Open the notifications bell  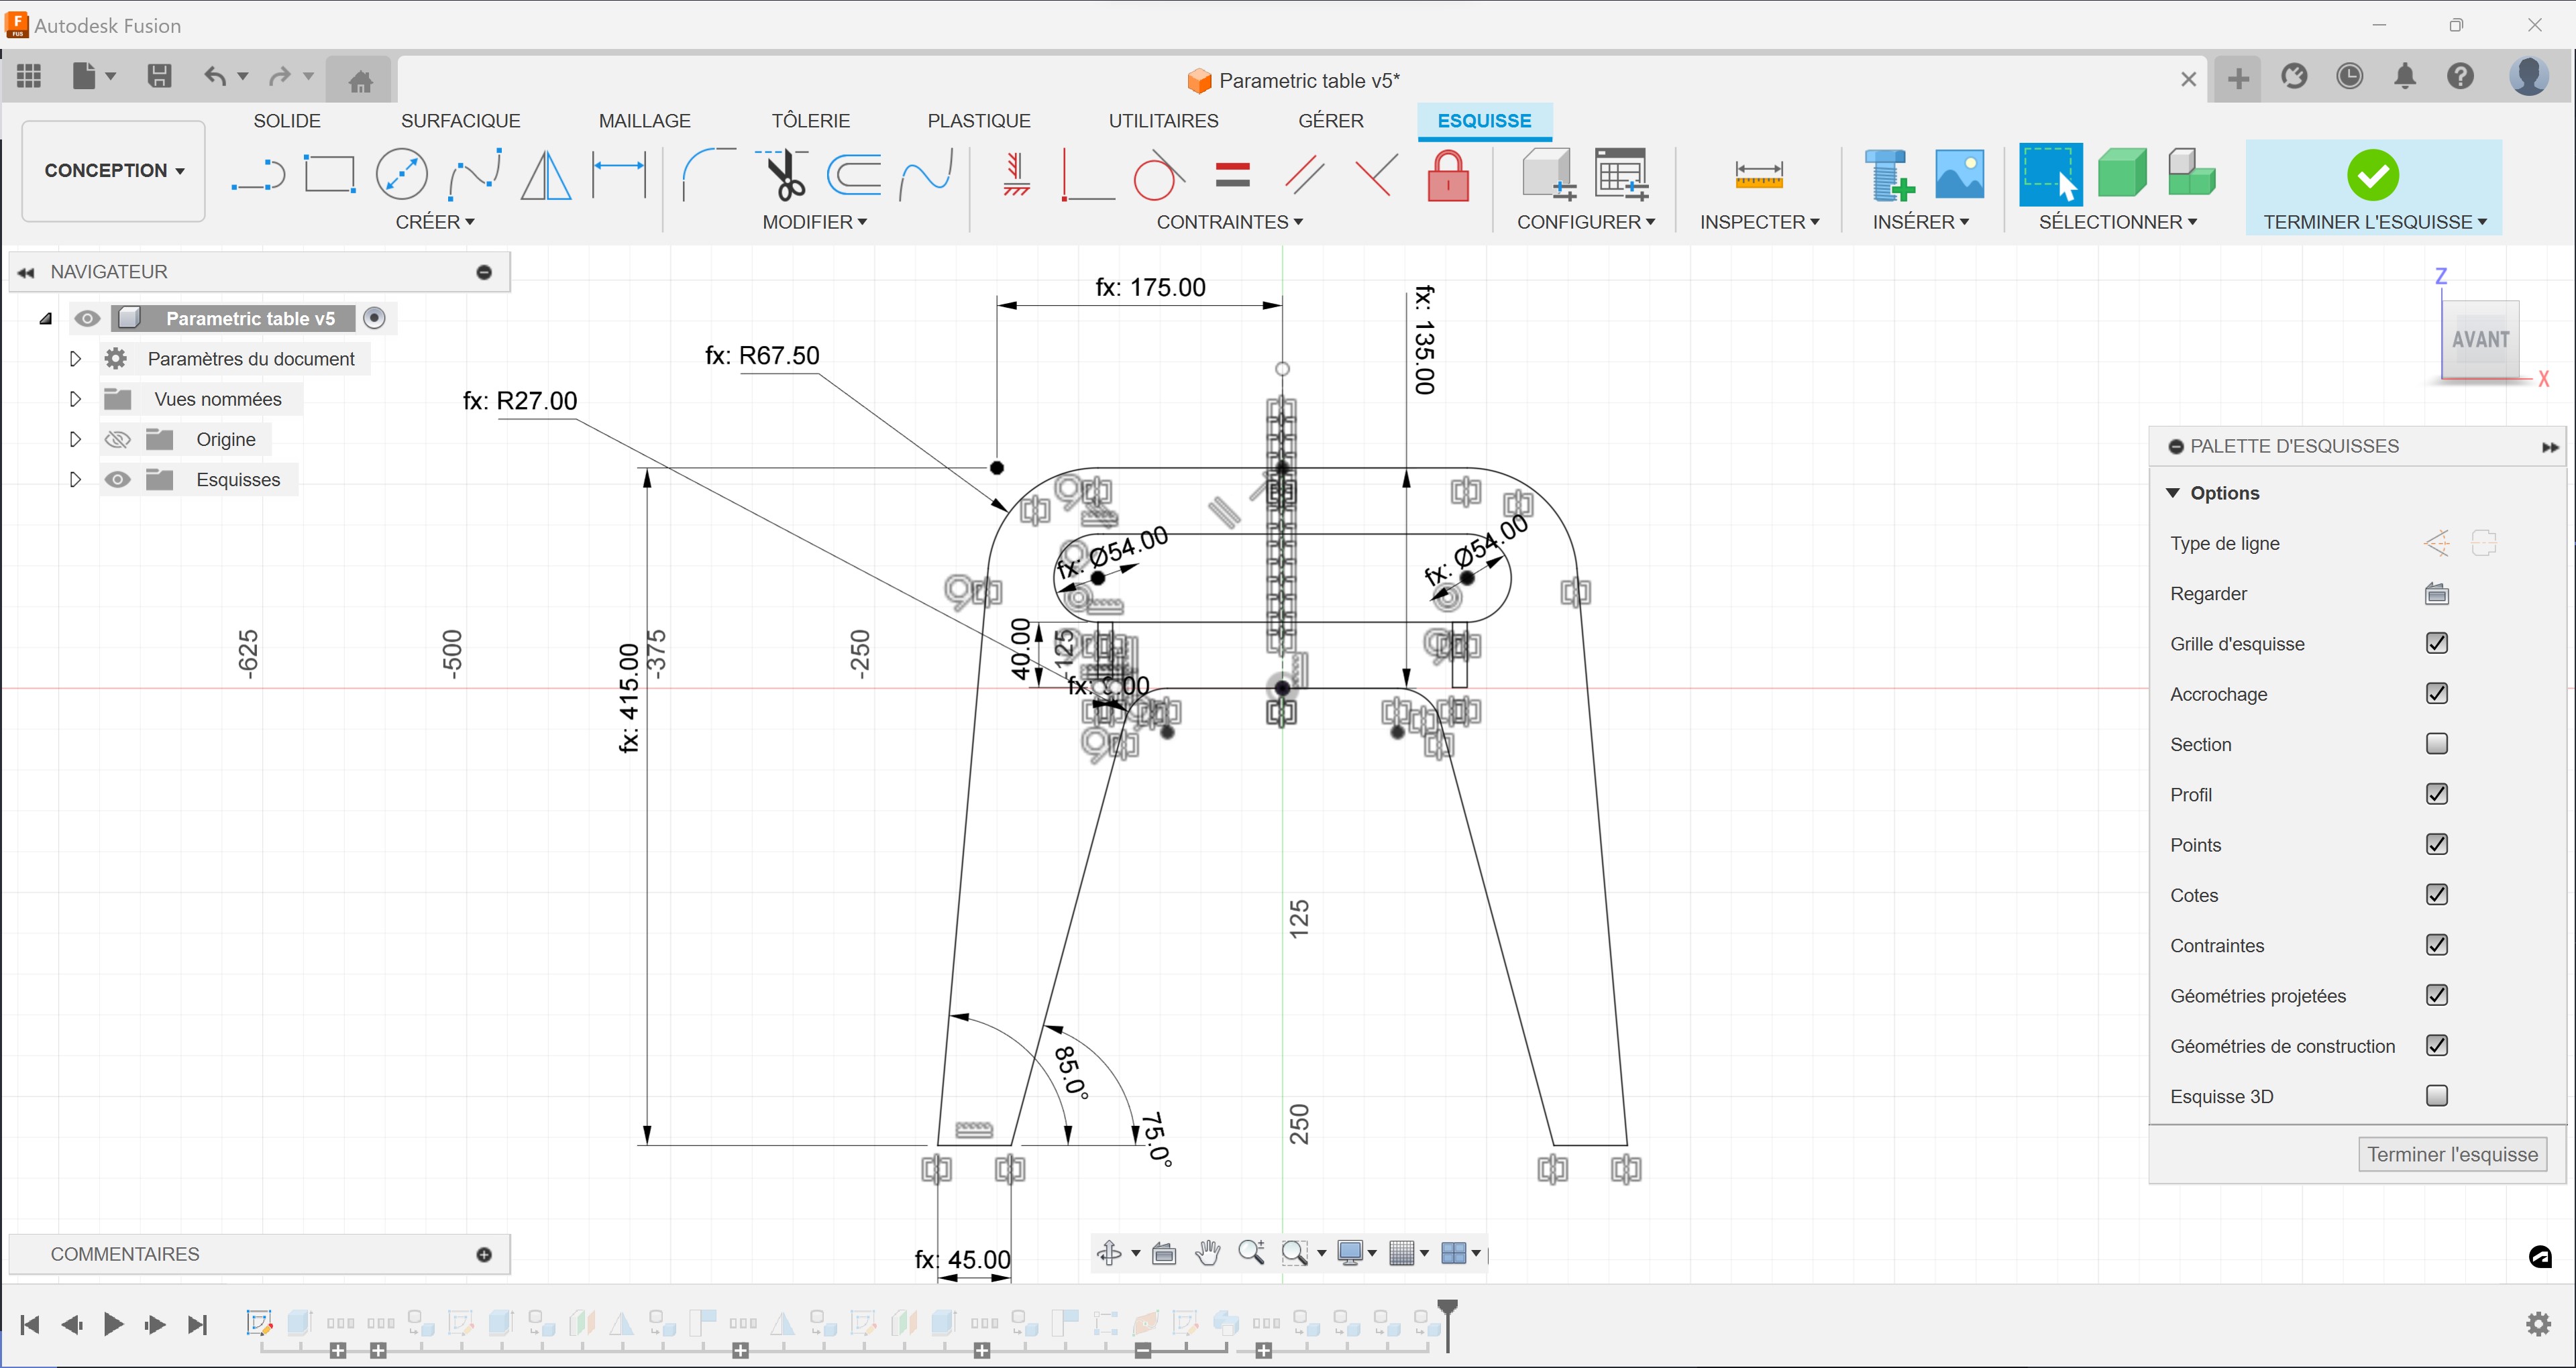[x=2405, y=76]
